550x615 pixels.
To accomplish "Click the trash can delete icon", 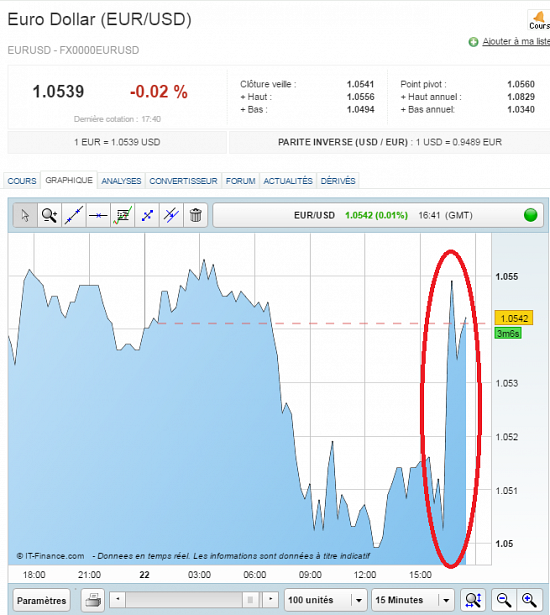I will 195,215.
